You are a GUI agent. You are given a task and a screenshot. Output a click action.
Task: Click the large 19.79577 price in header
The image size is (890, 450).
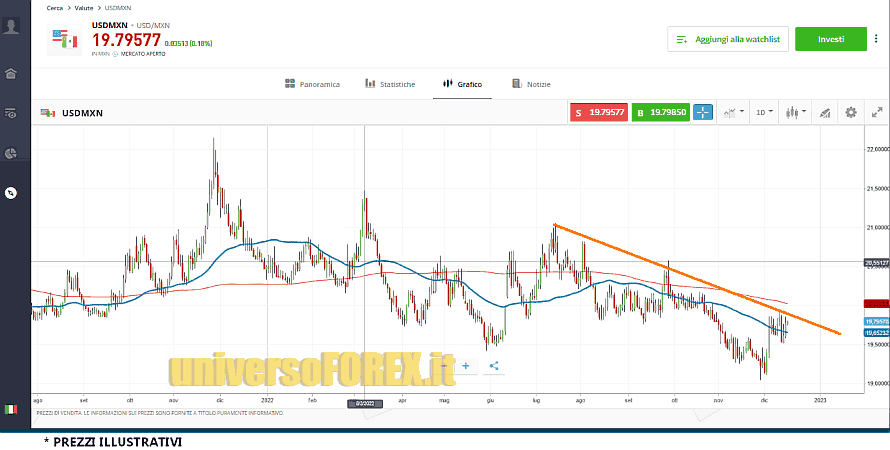point(127,40)
